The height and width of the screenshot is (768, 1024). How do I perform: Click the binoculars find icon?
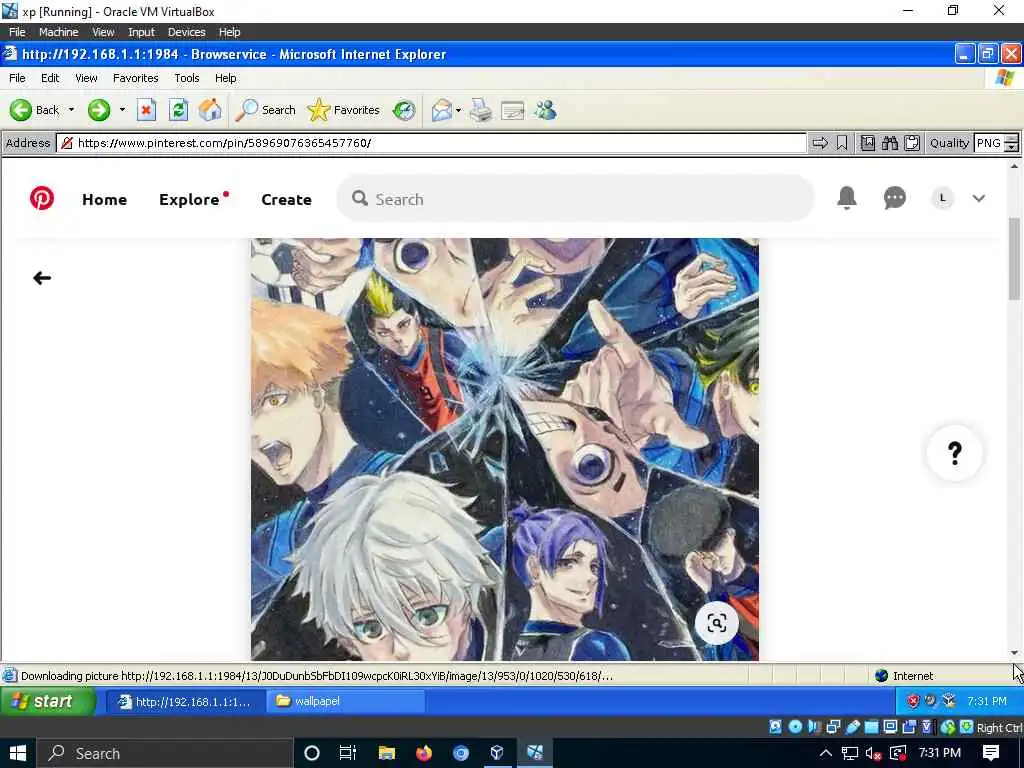[889, 143]
